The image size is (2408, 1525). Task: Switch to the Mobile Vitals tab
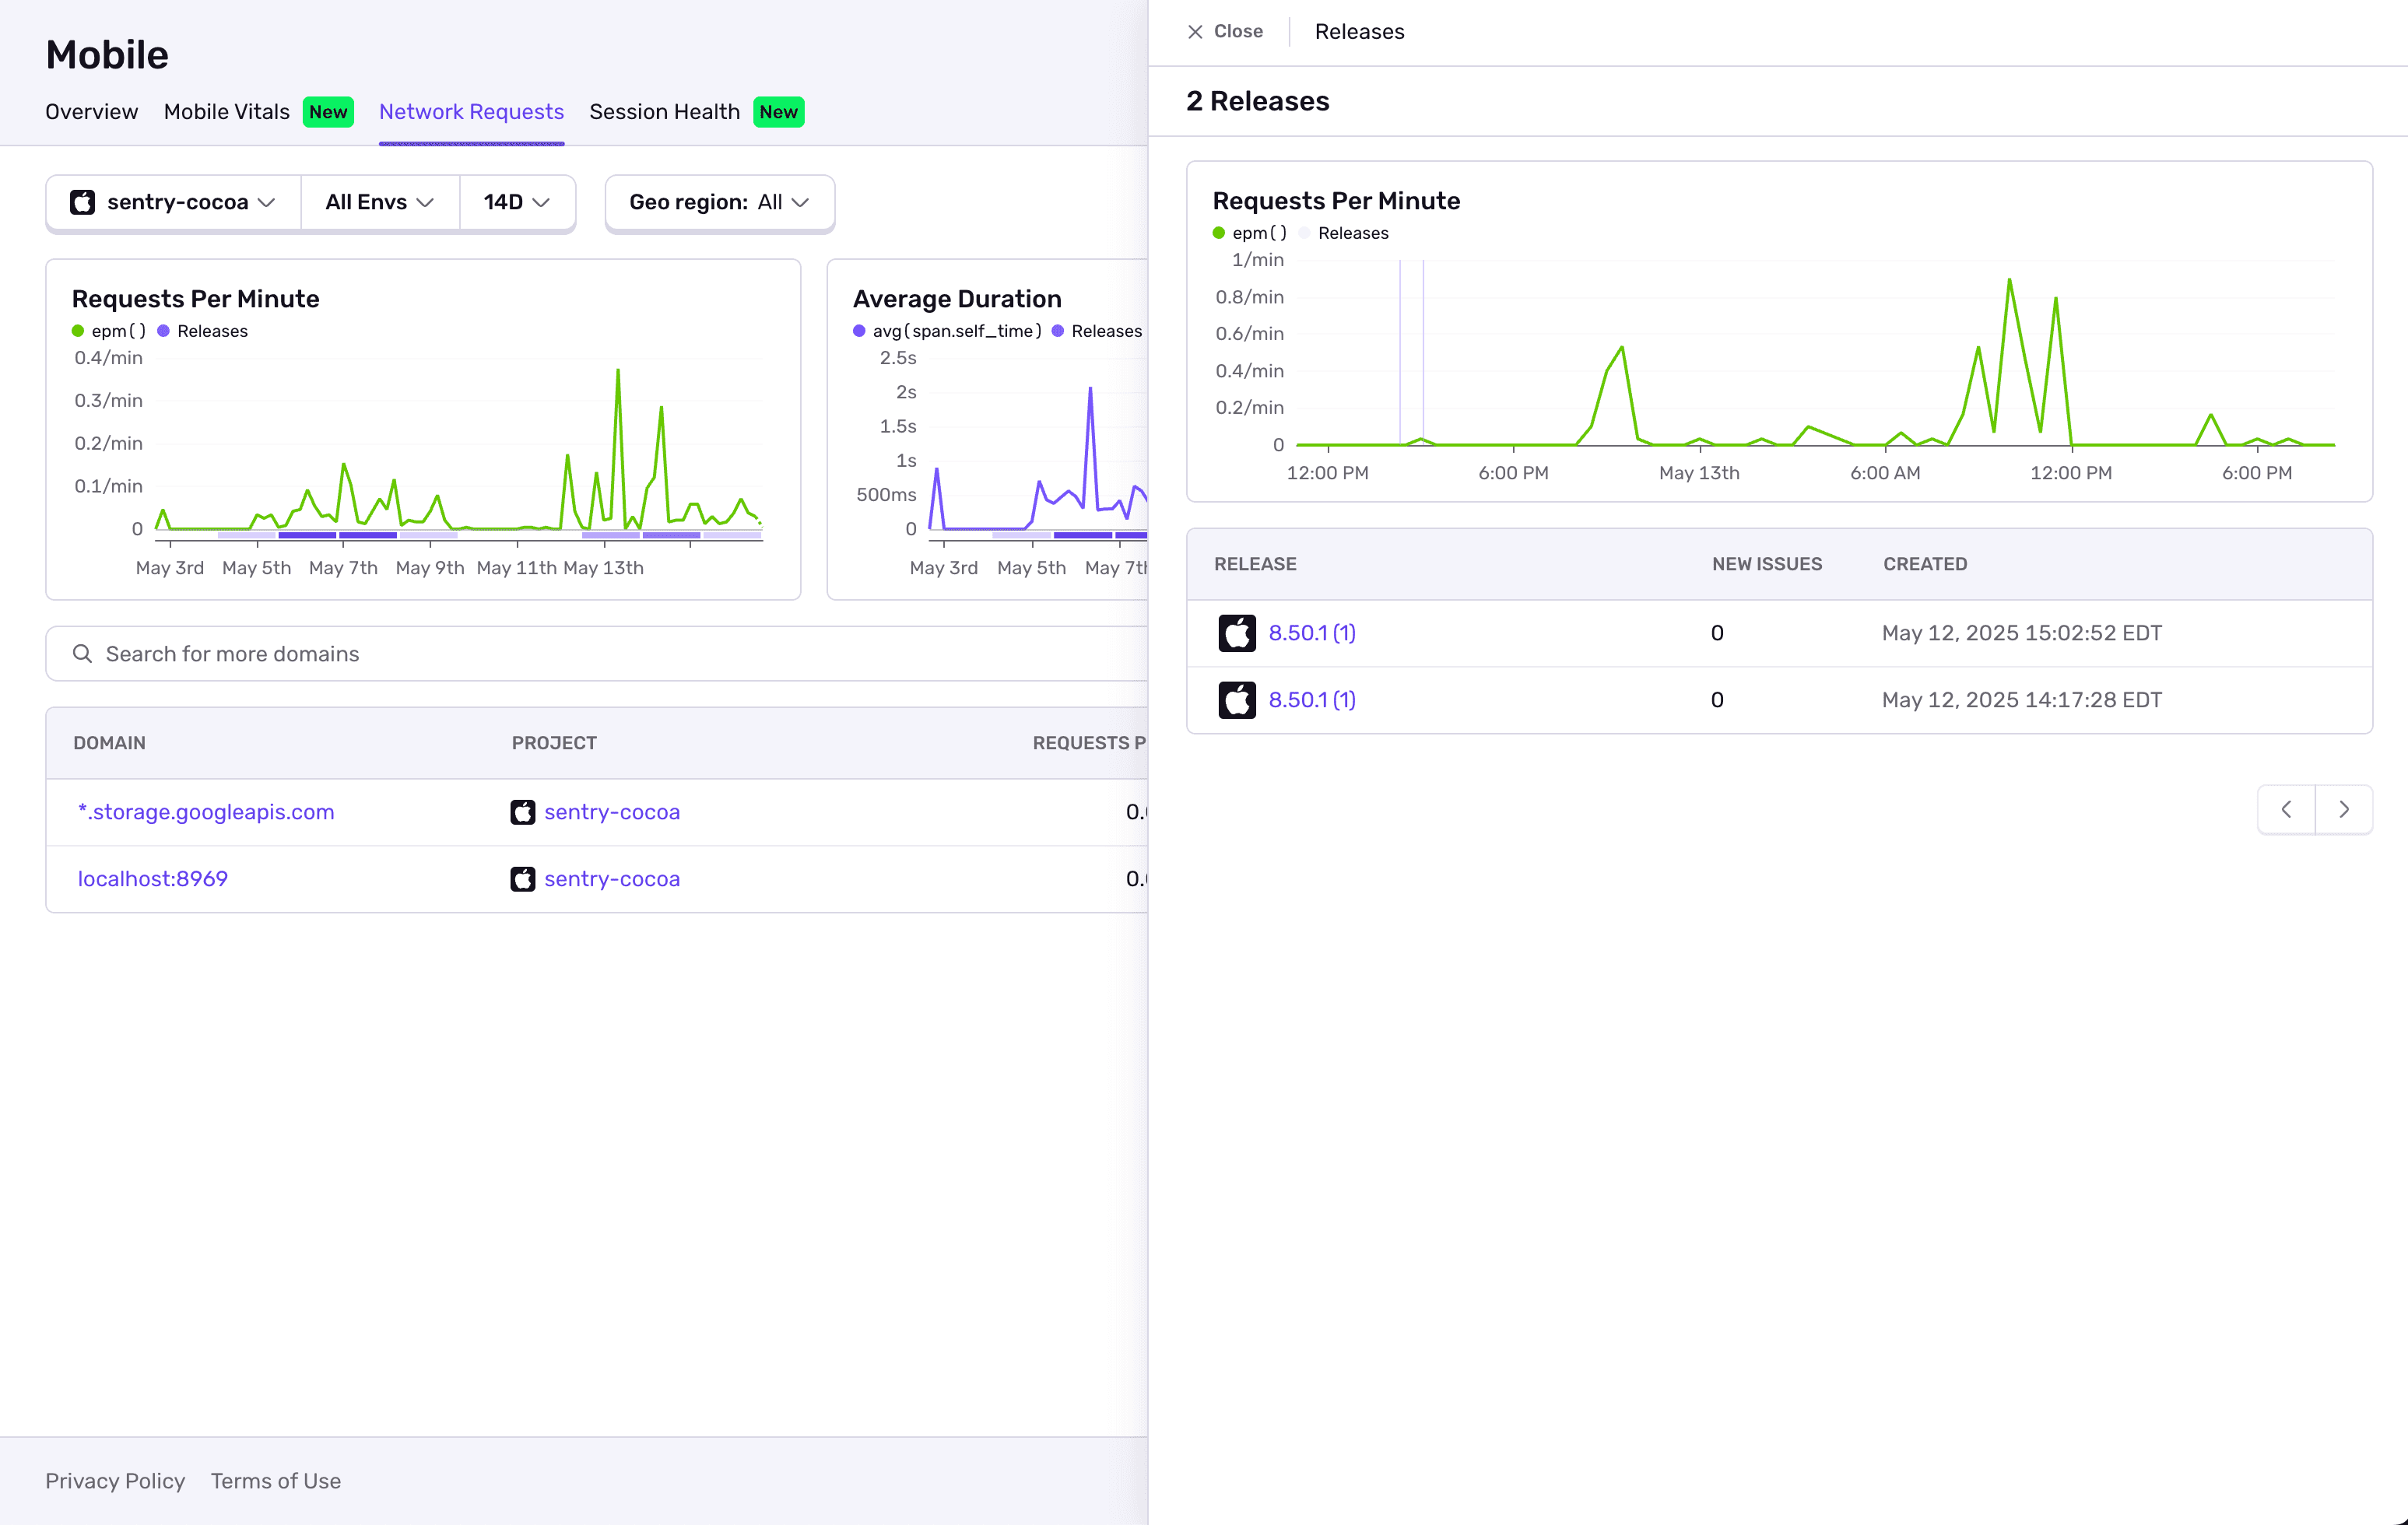227,112
